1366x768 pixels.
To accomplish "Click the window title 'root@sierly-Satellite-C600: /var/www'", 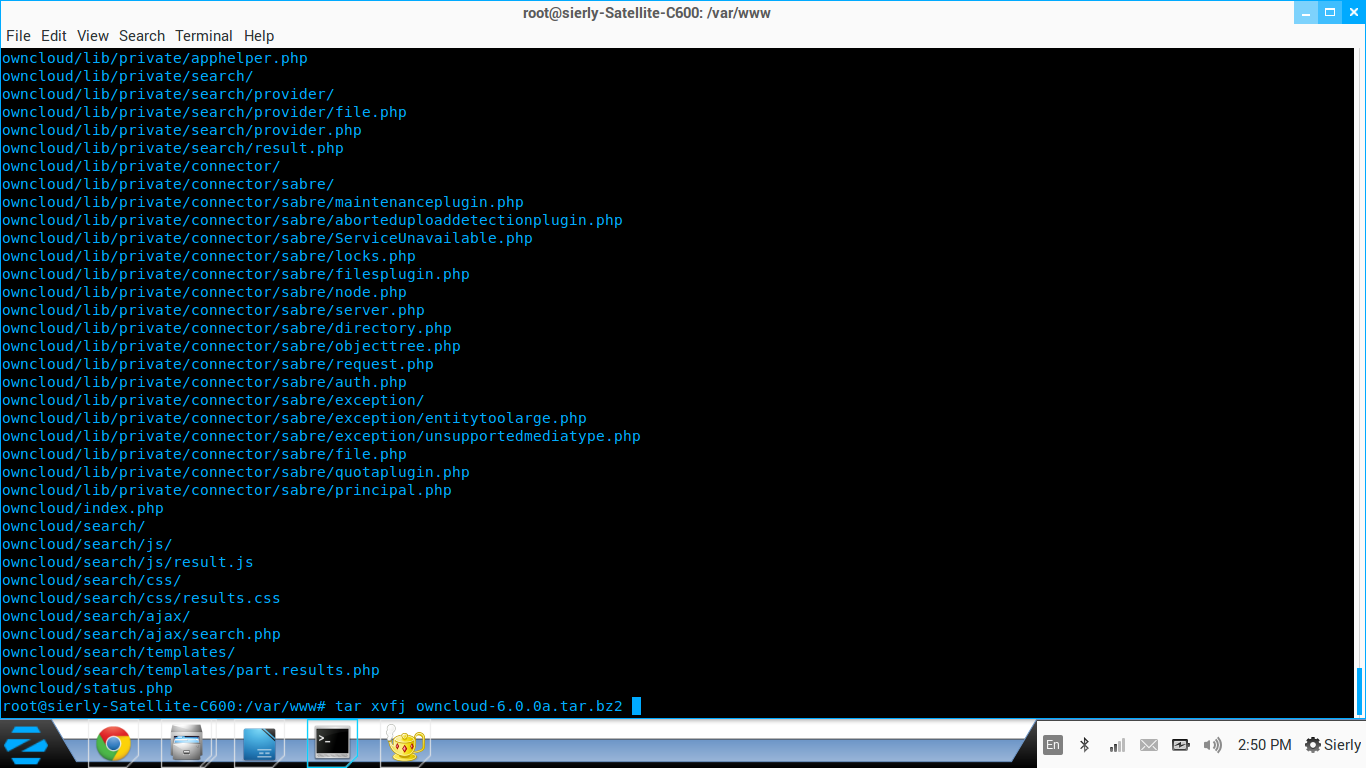I will 647,12.
